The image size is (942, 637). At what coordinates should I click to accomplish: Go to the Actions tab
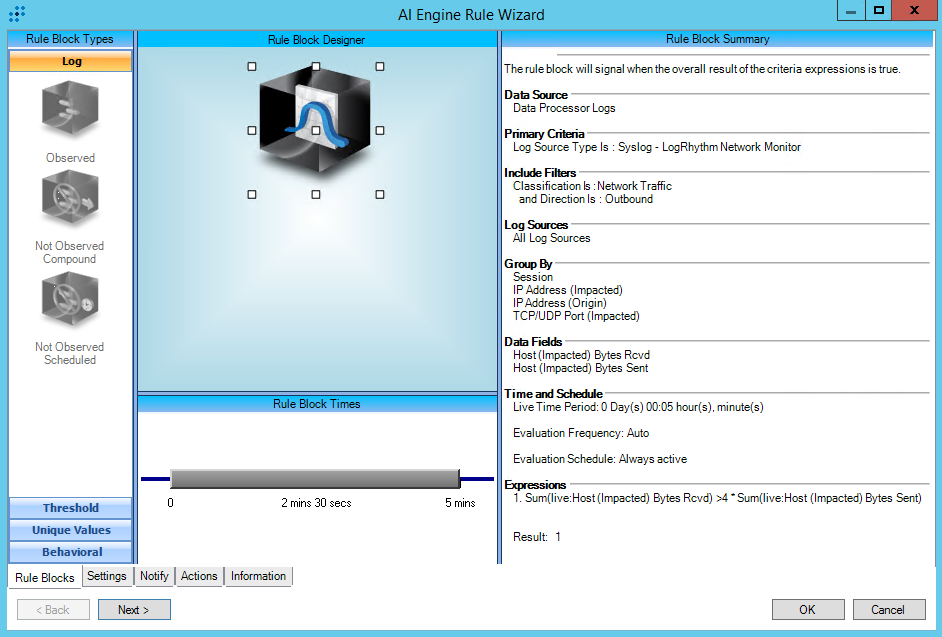coord(199,576)
